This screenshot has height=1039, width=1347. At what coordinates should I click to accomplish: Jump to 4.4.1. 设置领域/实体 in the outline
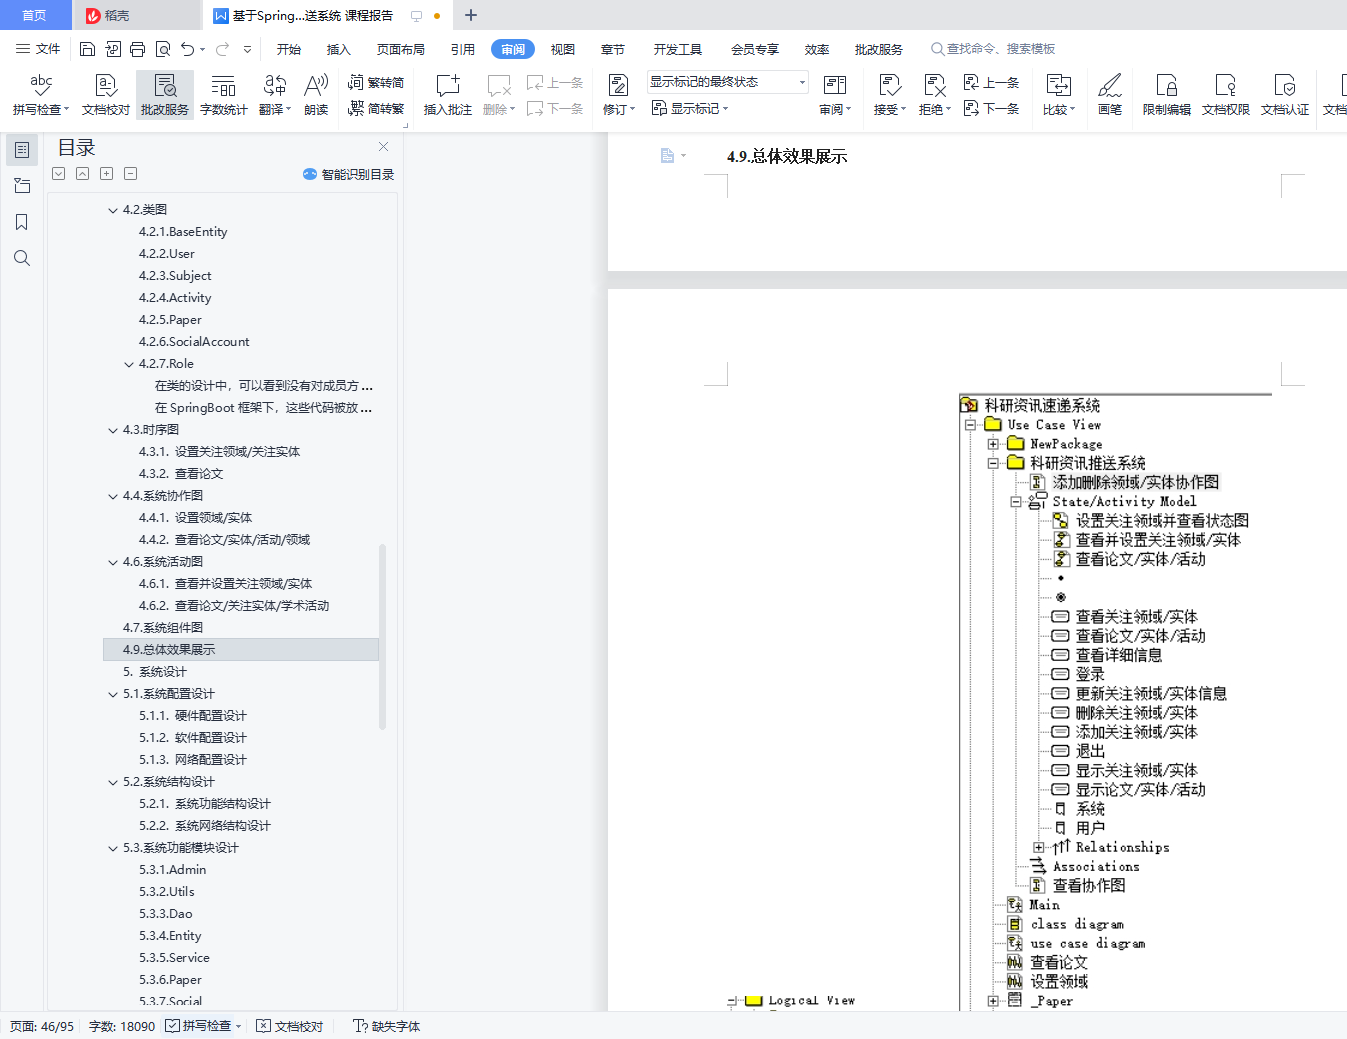click(x=195, y=518)
